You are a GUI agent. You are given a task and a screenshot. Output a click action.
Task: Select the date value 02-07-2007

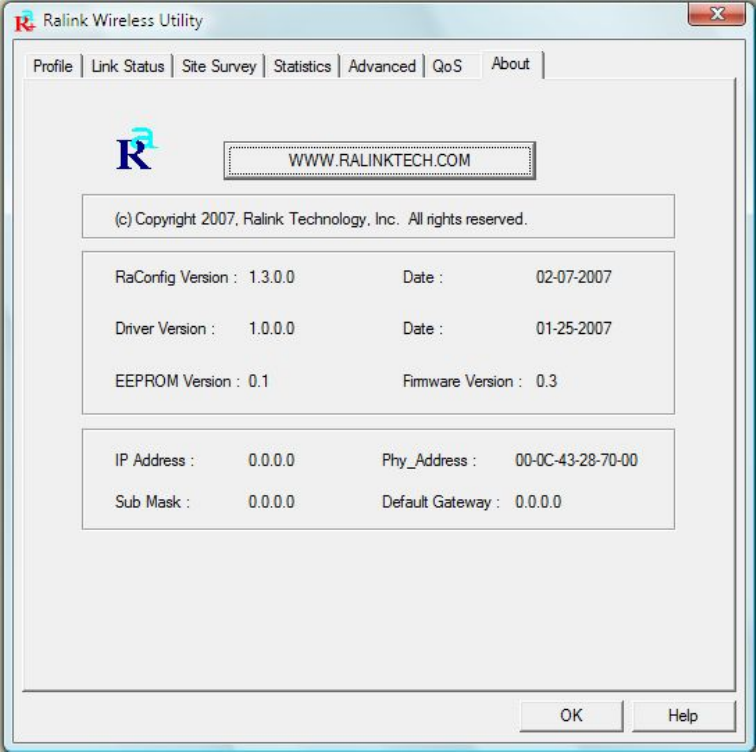(574, 277)
